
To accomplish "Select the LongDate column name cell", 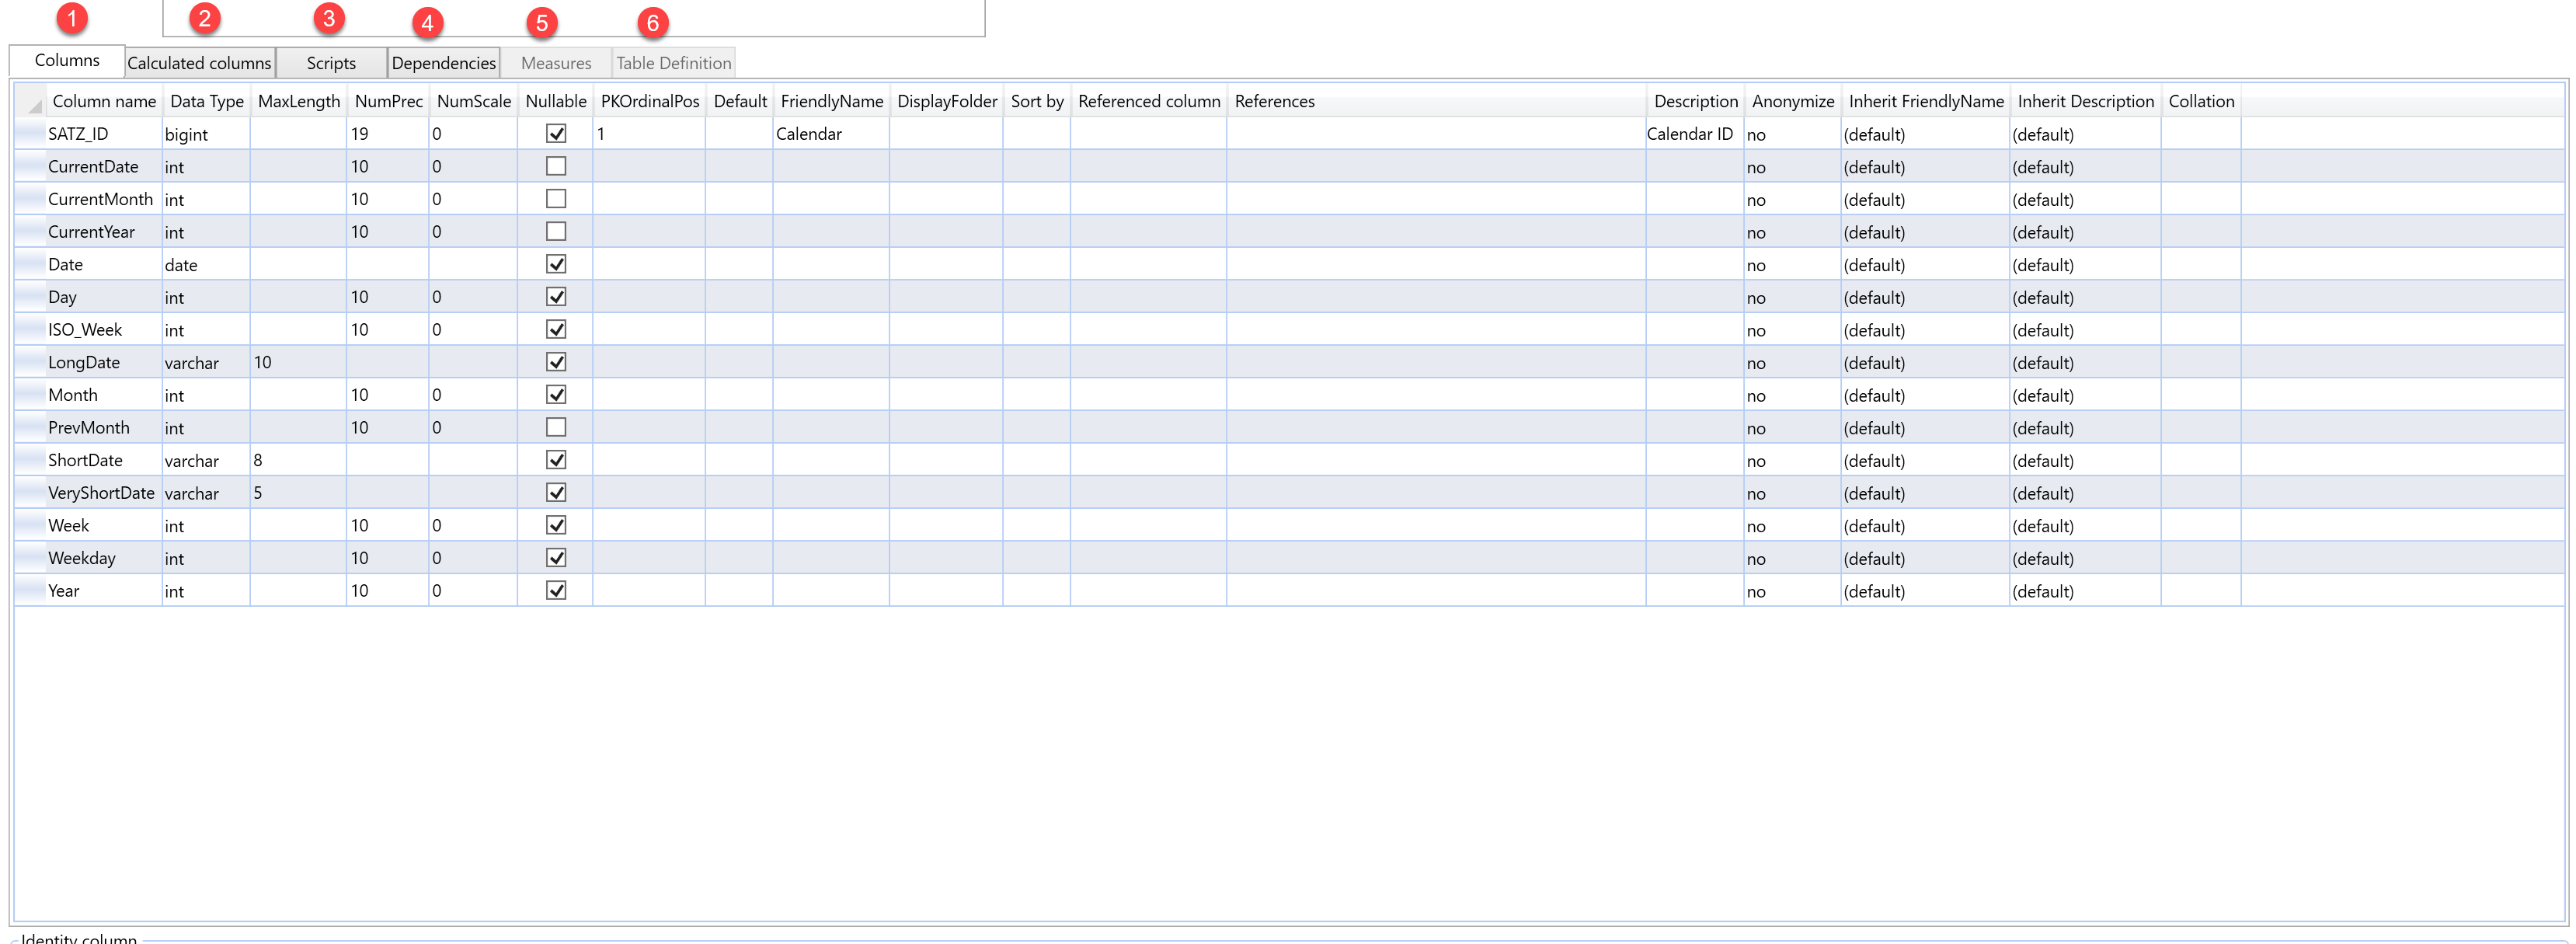I will [x=104, y=362].
